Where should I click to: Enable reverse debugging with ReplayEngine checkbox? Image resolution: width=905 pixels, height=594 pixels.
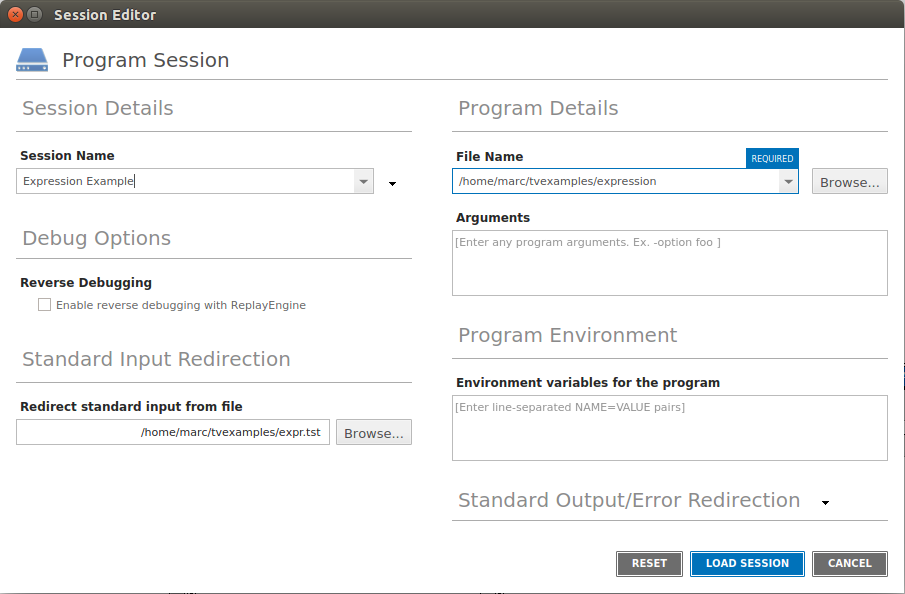click(x=44, y=305)
